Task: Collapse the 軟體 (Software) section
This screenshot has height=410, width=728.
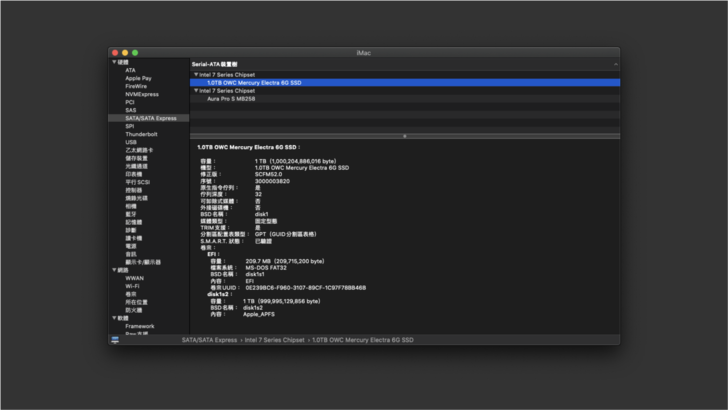Action: (x=113, y=318)
